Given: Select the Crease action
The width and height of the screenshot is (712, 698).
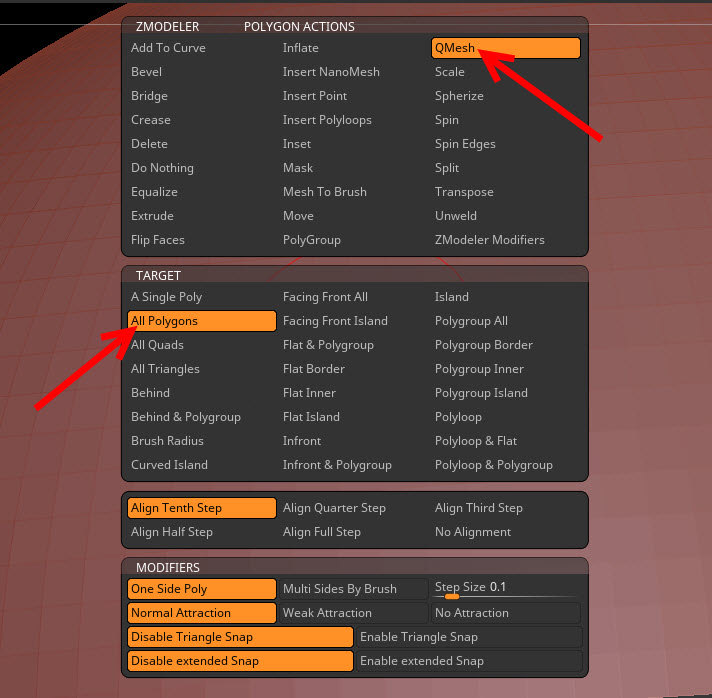Looking at the screenshot, I should [151, 120].
